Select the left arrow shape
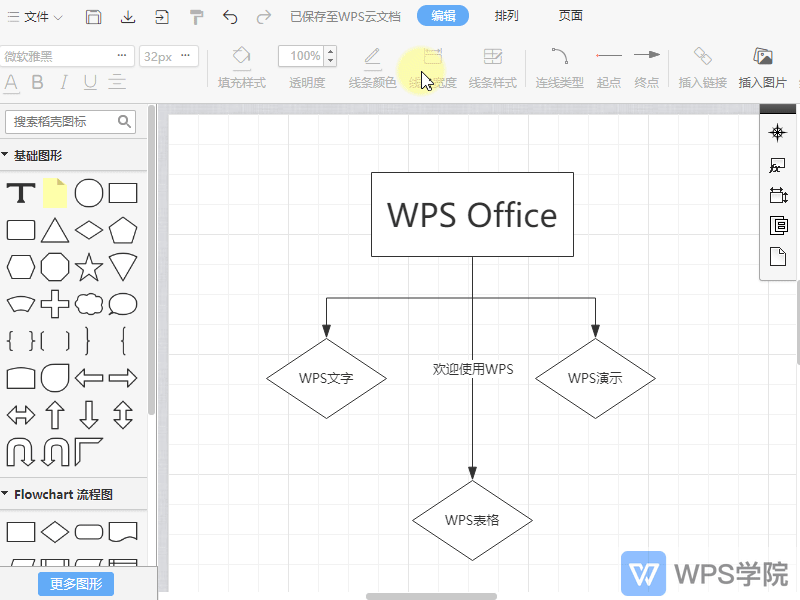This screenshot has height=600, width=800. point(89,378)
